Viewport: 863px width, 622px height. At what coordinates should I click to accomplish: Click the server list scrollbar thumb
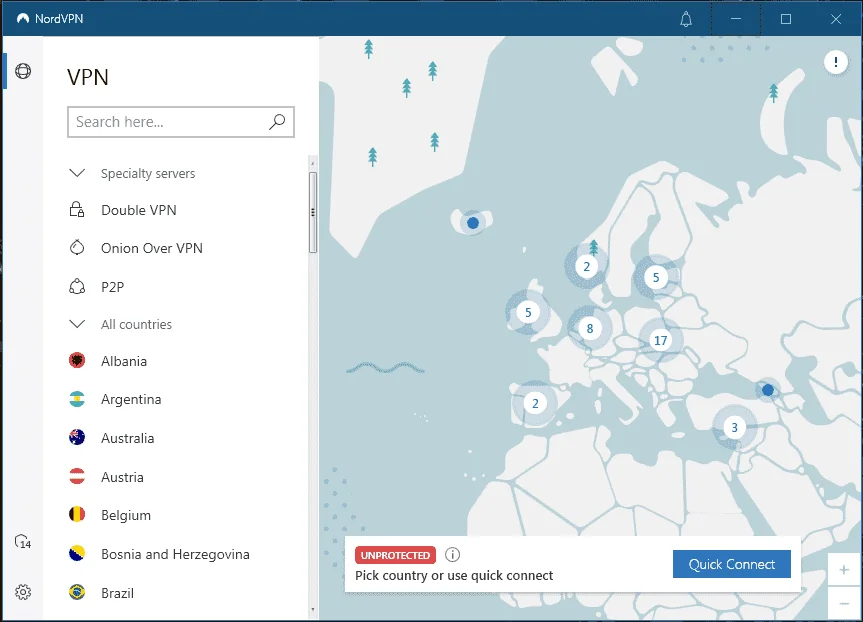(x=313, y=212)
